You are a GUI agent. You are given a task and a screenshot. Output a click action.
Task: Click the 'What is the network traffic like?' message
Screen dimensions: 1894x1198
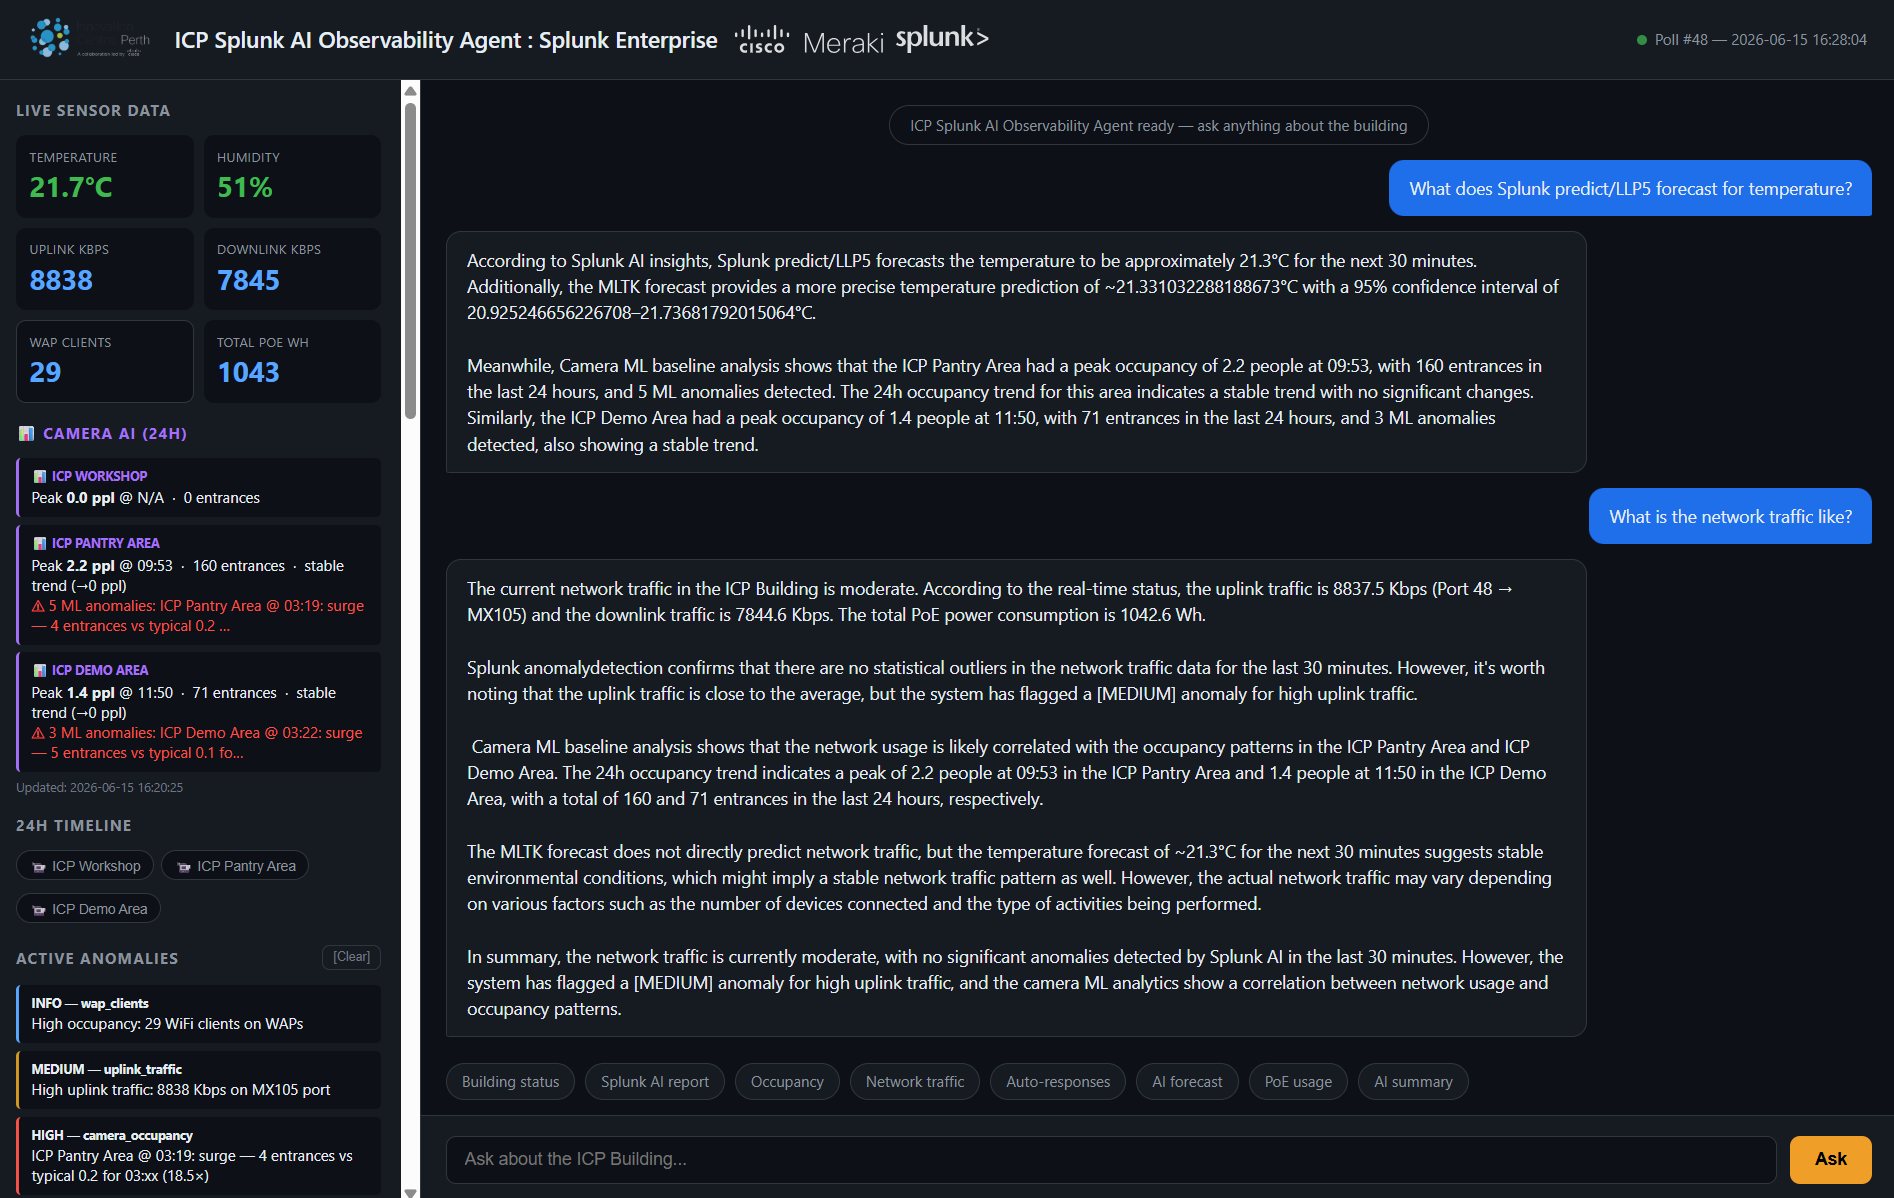click(x=1730, y=516)
